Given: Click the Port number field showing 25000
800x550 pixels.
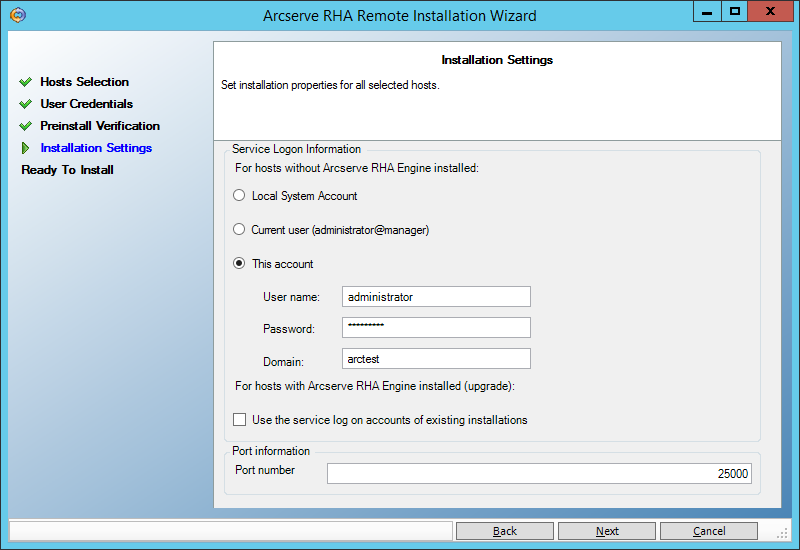Looking at the screenshot, I should coord(539,473).
